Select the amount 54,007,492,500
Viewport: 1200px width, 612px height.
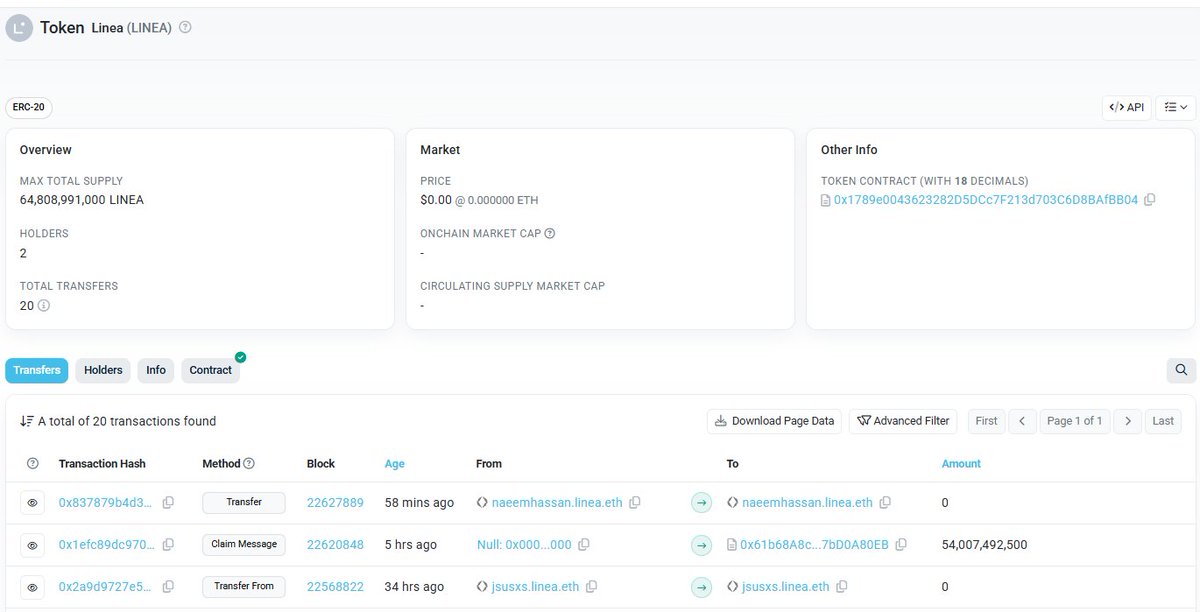point(984,545)
